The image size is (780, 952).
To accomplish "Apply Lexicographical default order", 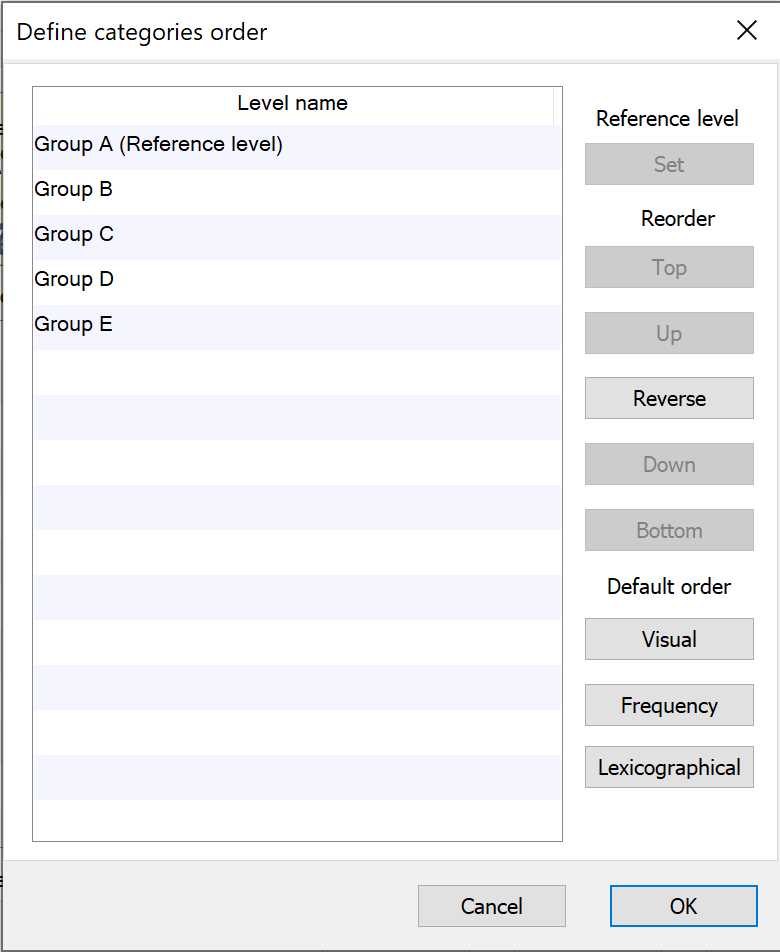I will tap(669, 768).
